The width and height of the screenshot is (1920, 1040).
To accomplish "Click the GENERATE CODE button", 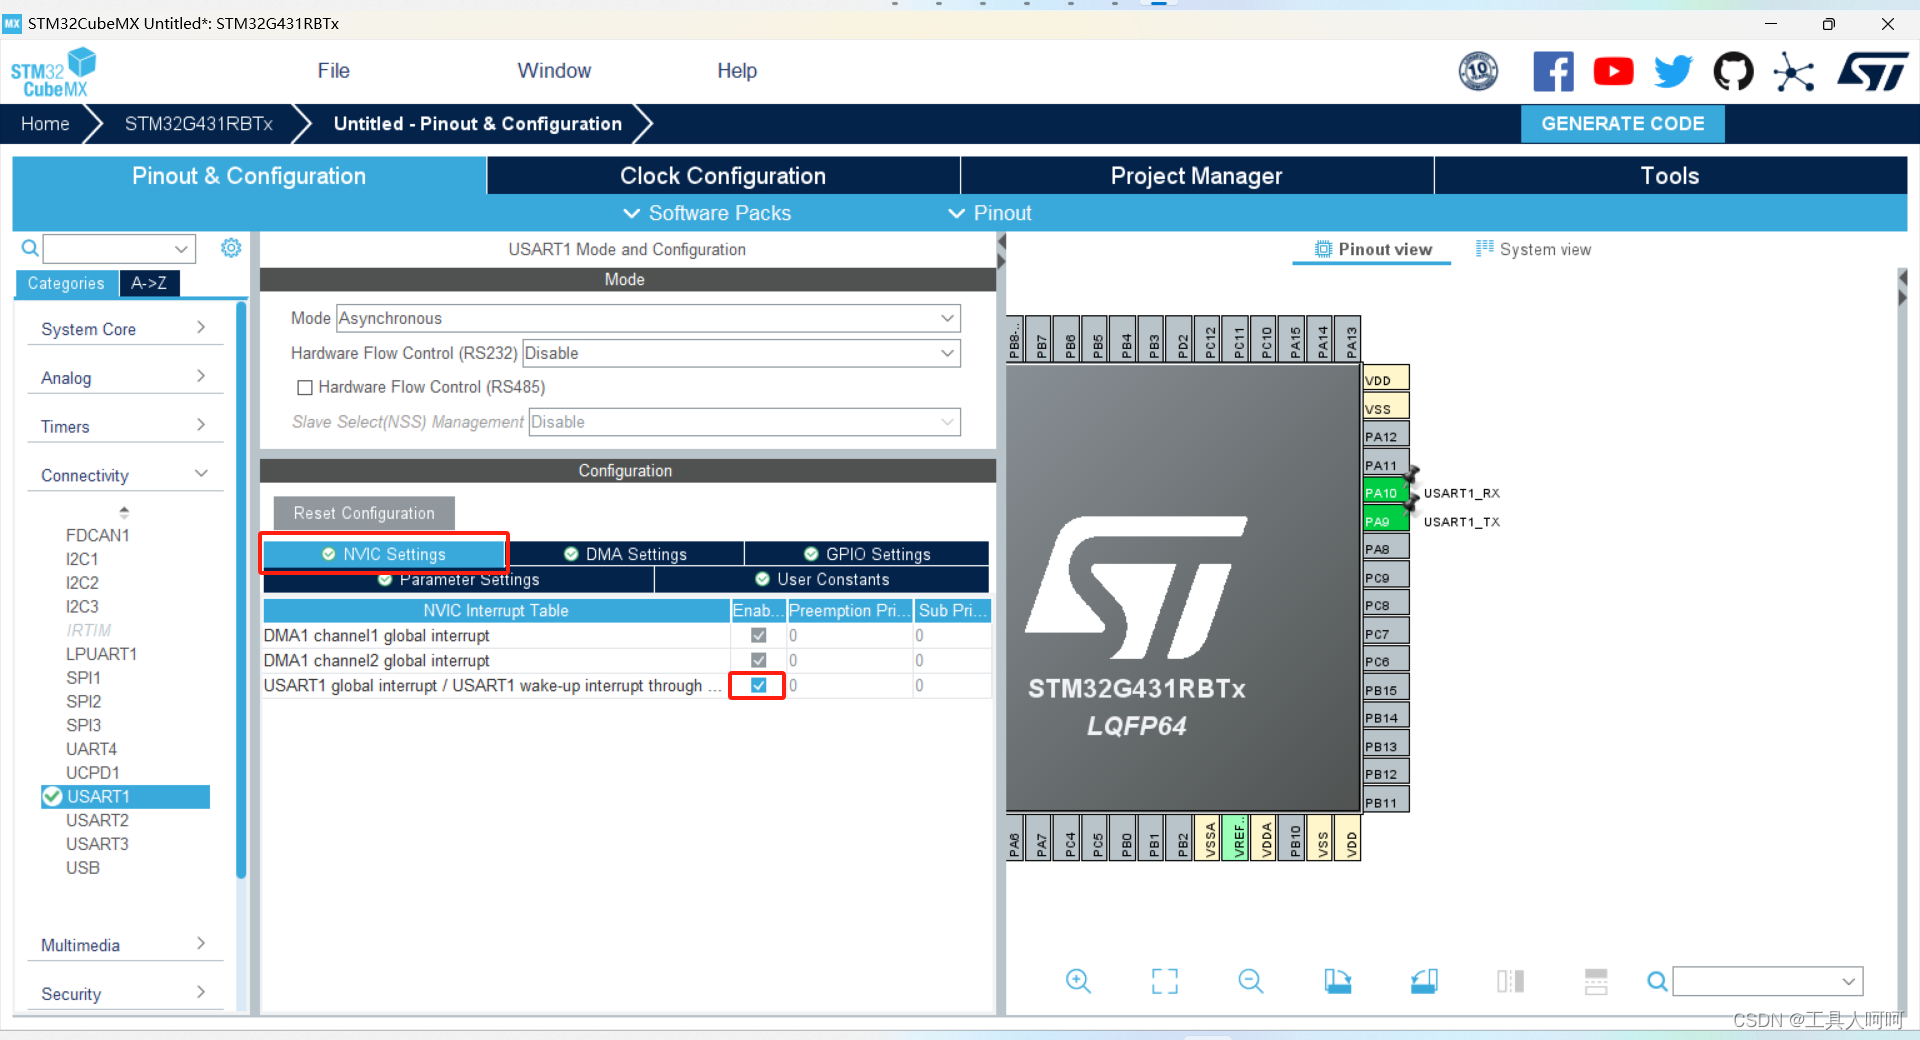I will point(1622,124).
